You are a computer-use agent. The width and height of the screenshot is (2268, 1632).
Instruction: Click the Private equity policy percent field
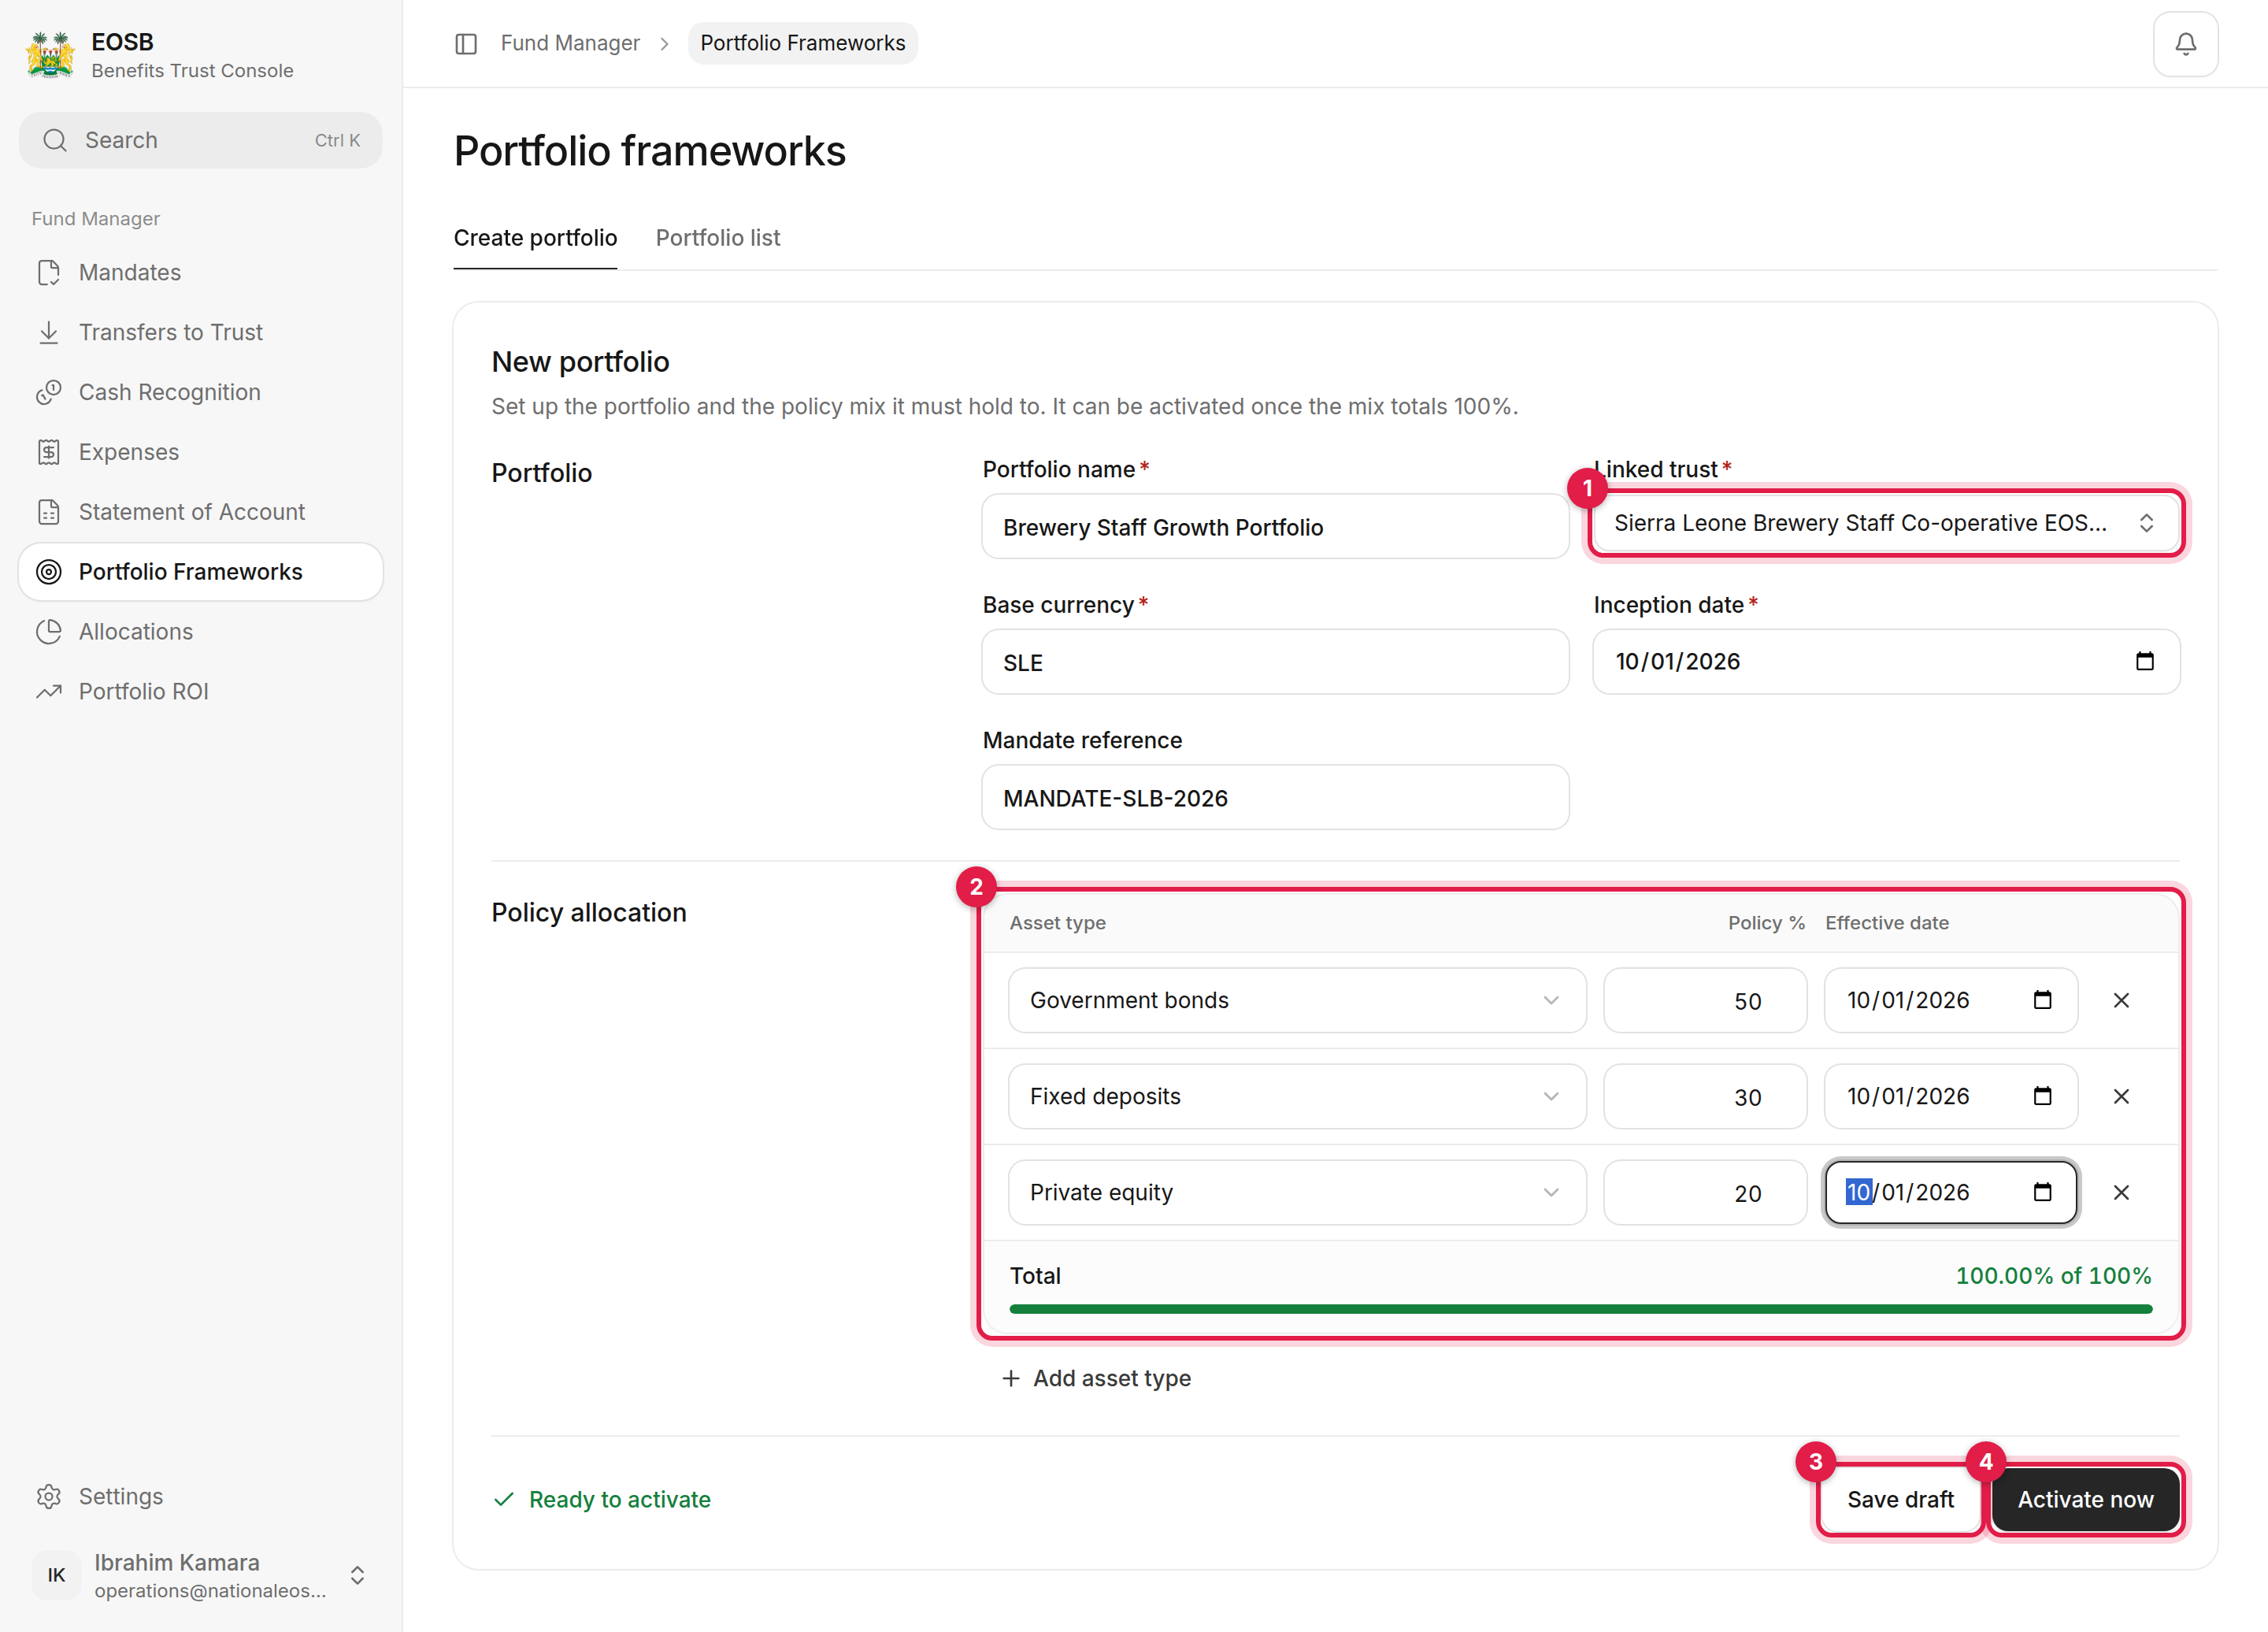[x=1705, y=1192]
